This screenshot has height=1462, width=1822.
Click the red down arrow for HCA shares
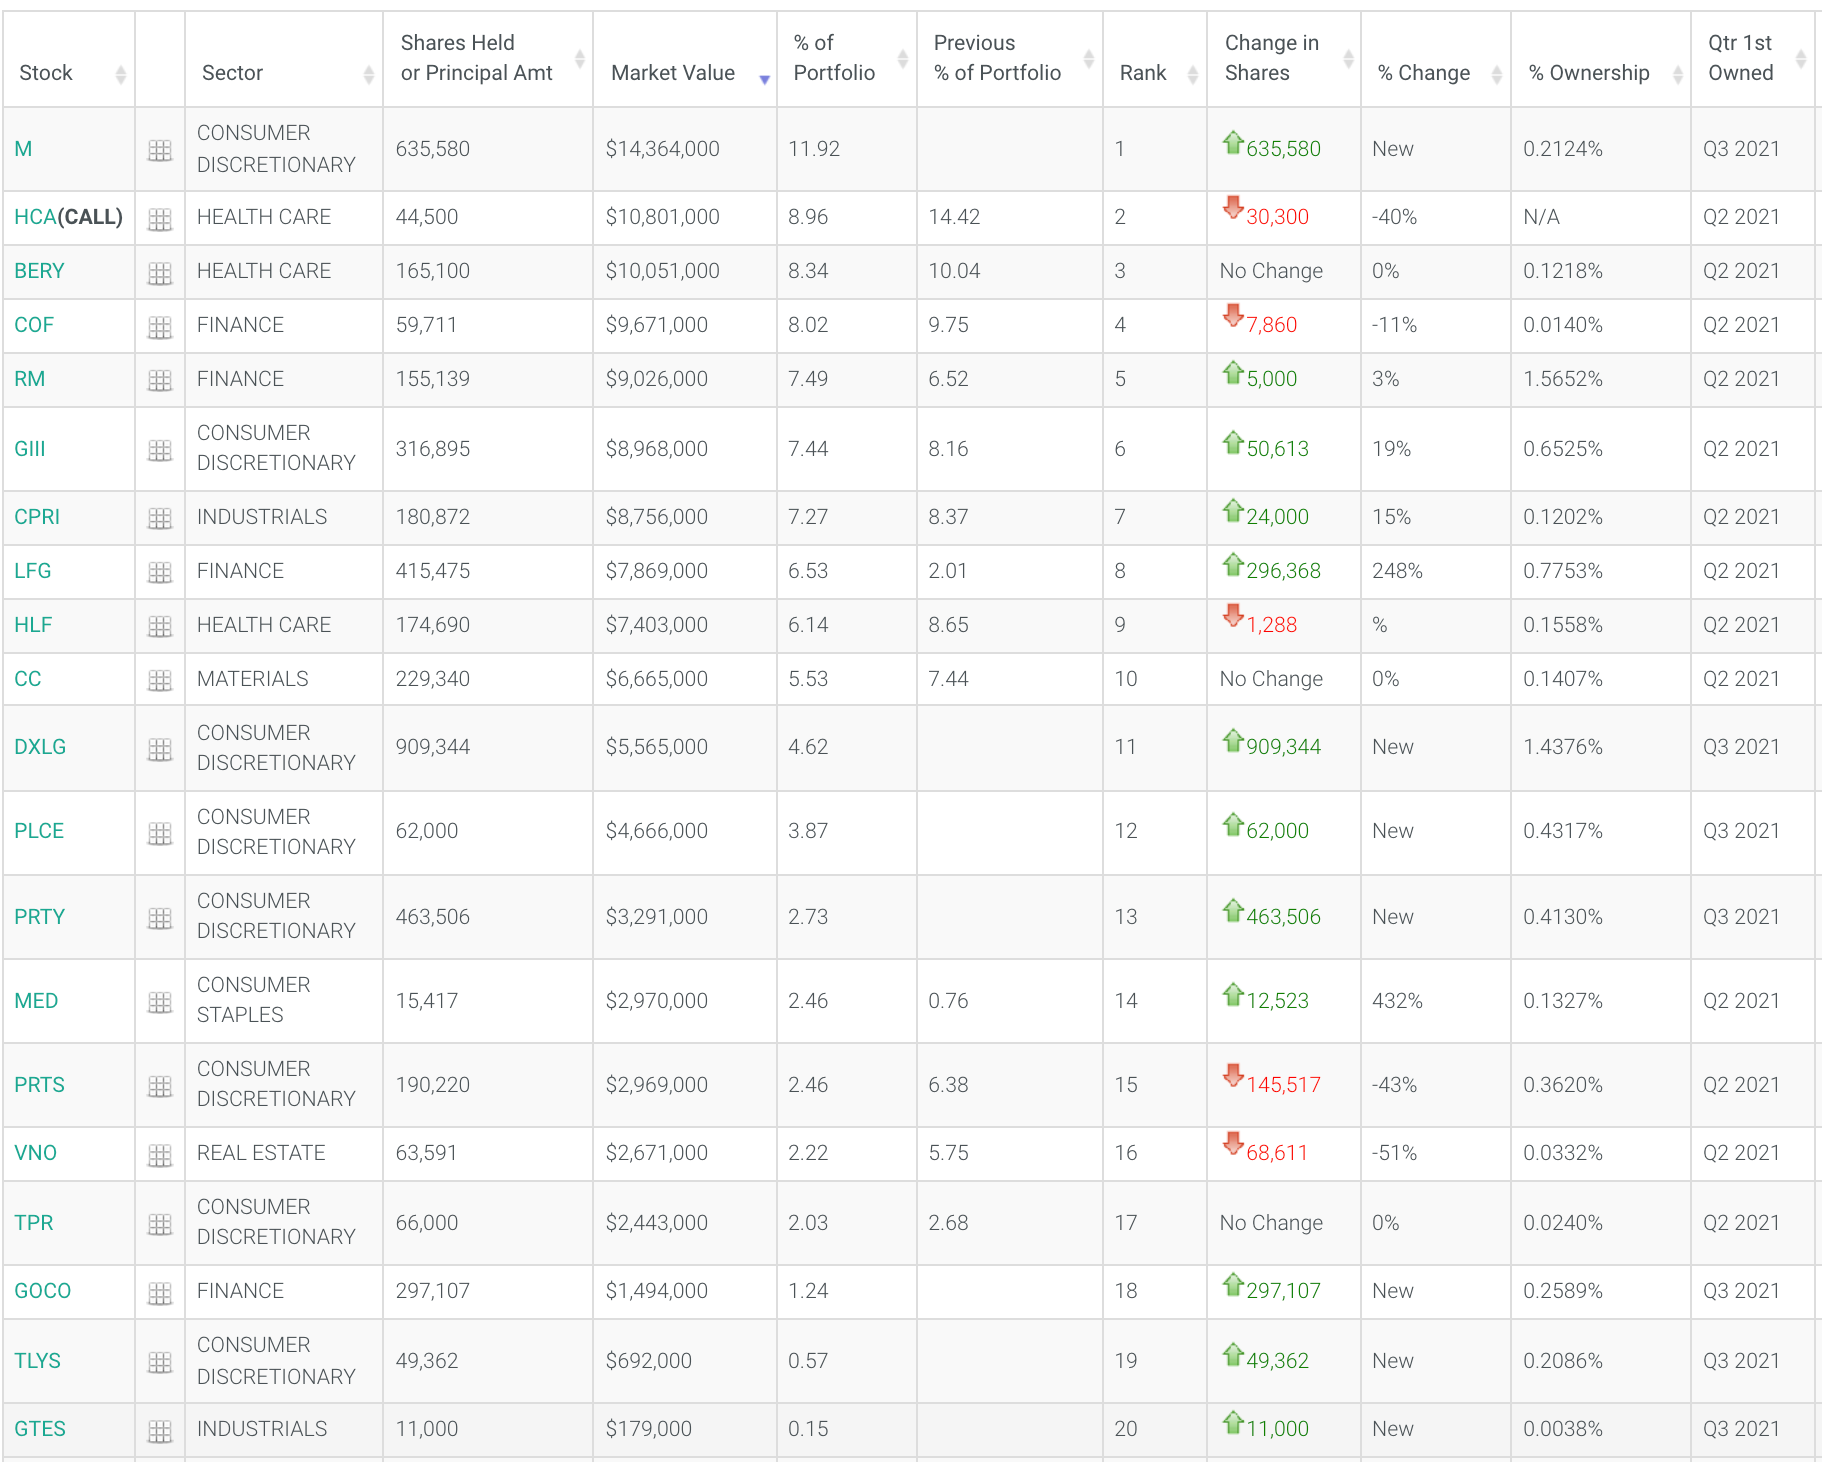coord(1233,208)
